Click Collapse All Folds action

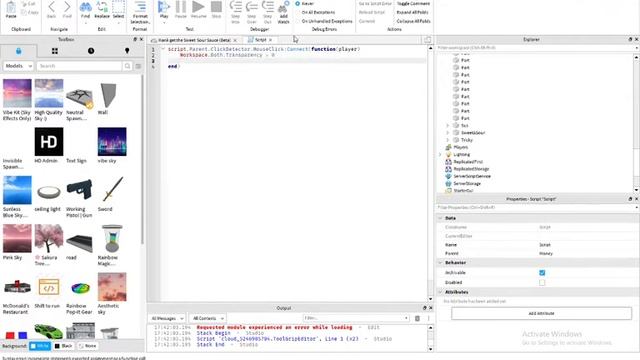[x=413, y=21]
